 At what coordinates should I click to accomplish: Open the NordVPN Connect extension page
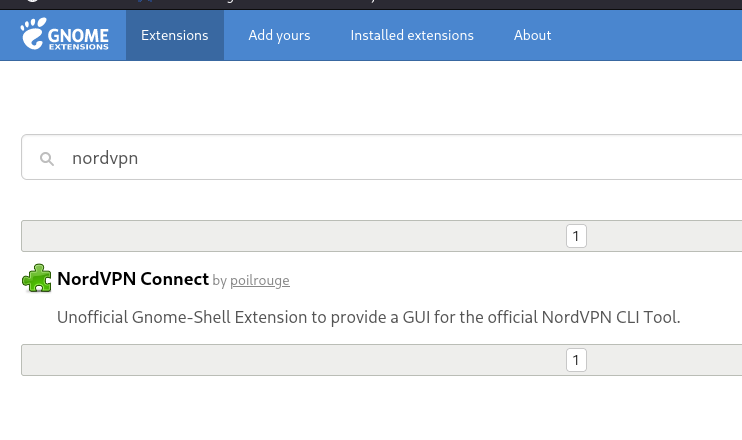pyautogui.click(x=133, y=279)
